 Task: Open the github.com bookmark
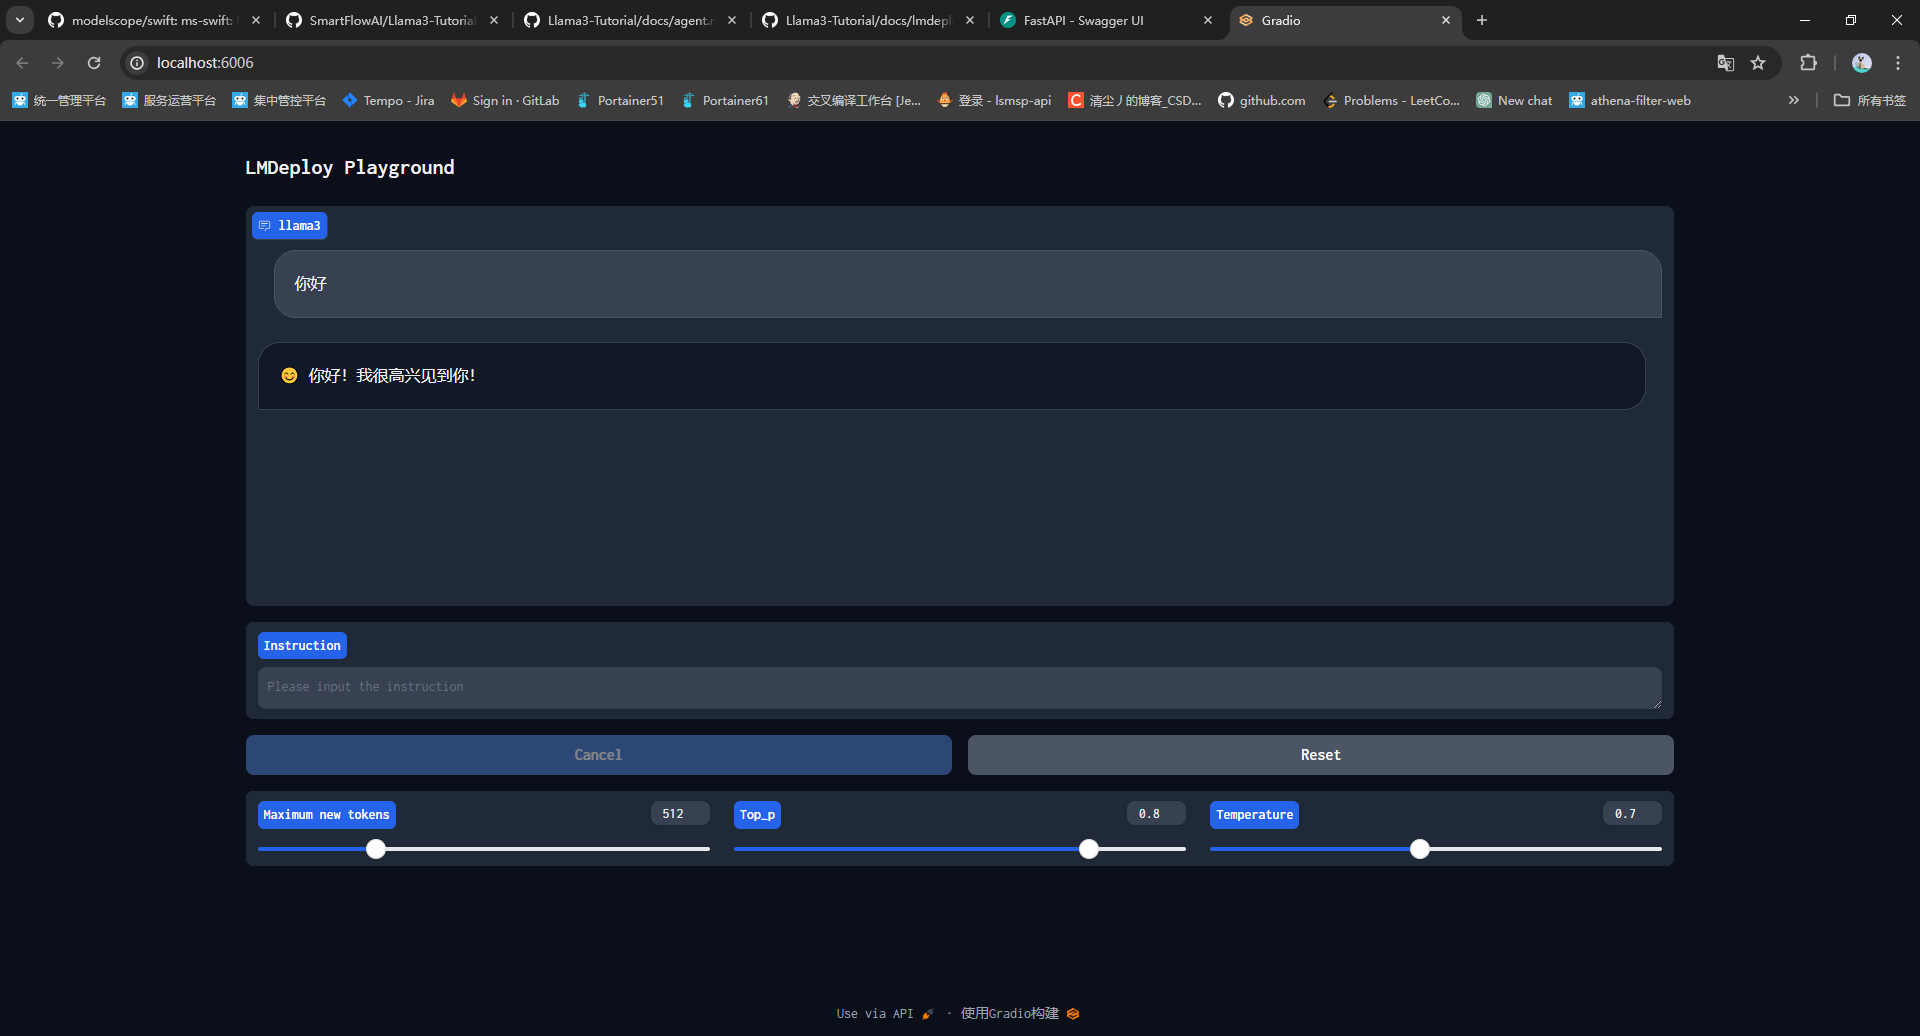click(x=1262, y=100)
